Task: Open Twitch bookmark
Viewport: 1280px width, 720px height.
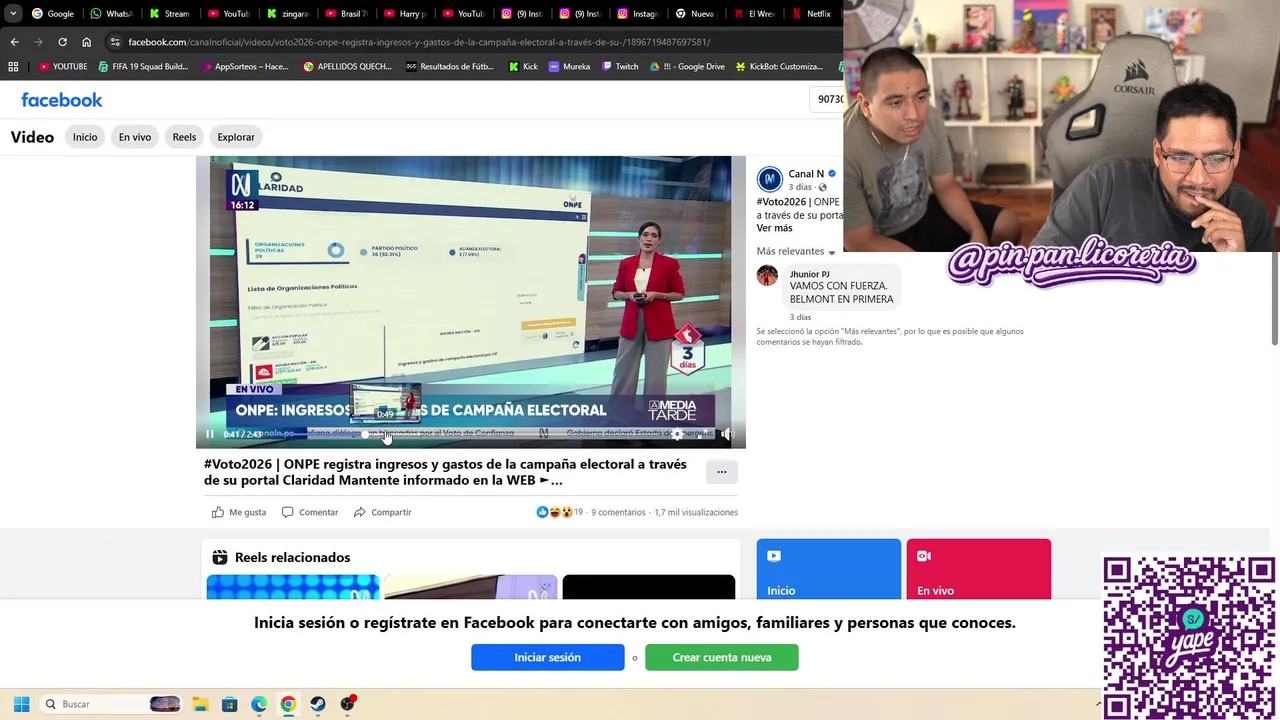Action: (620, 67)
